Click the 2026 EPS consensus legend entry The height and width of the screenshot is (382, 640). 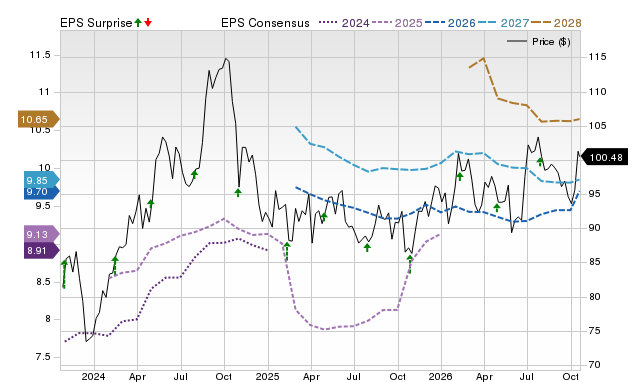click(x=450, y=23)
